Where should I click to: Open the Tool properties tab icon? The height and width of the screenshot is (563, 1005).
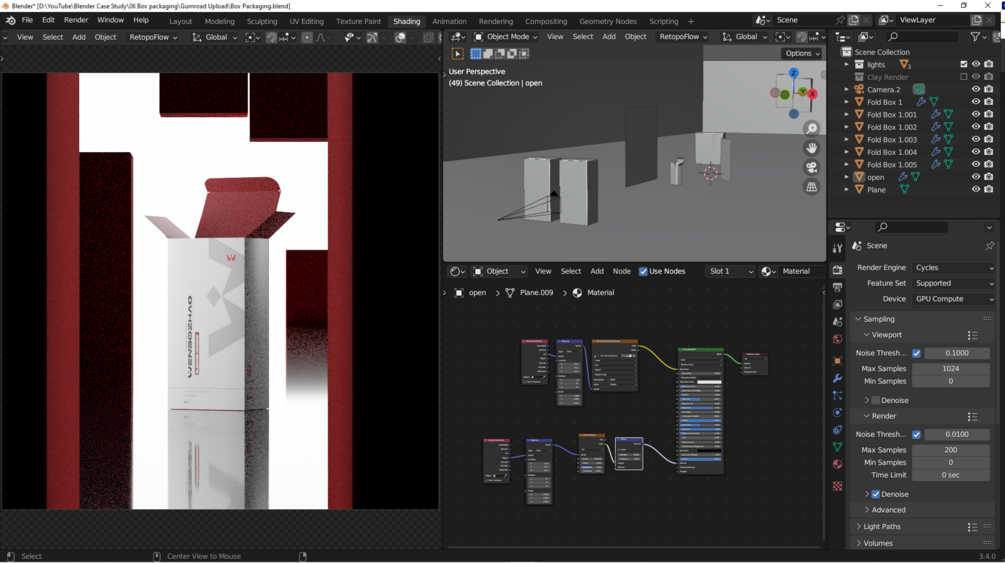coord(837,248)
